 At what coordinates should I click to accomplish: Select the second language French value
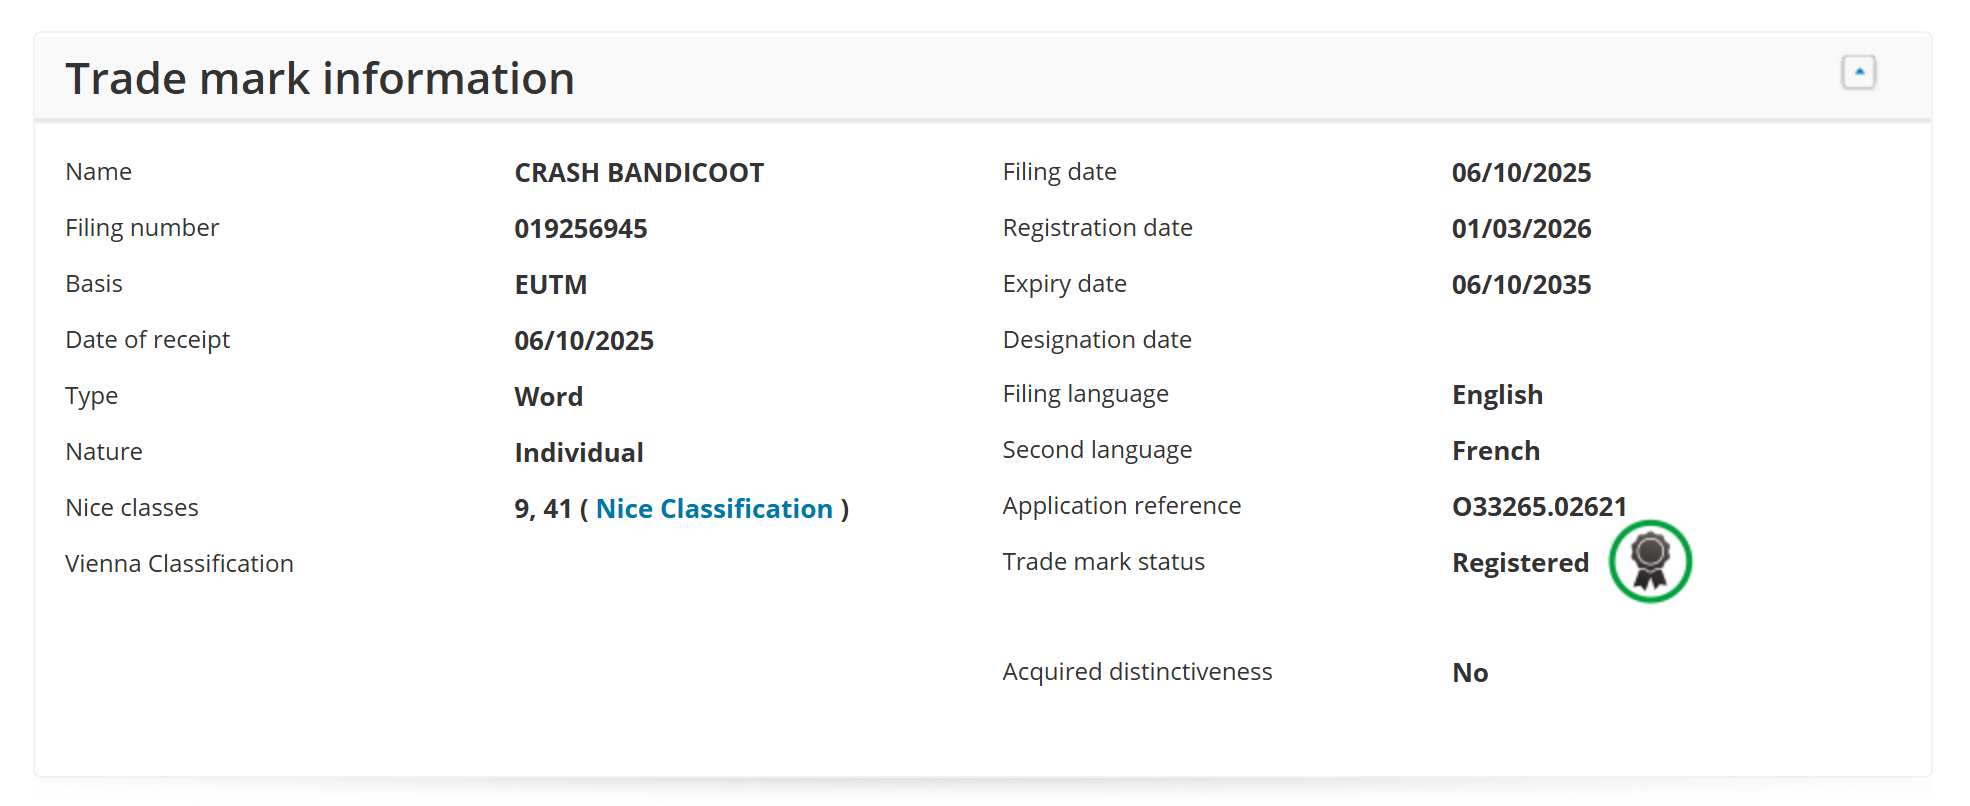(x=1495, y=451)
